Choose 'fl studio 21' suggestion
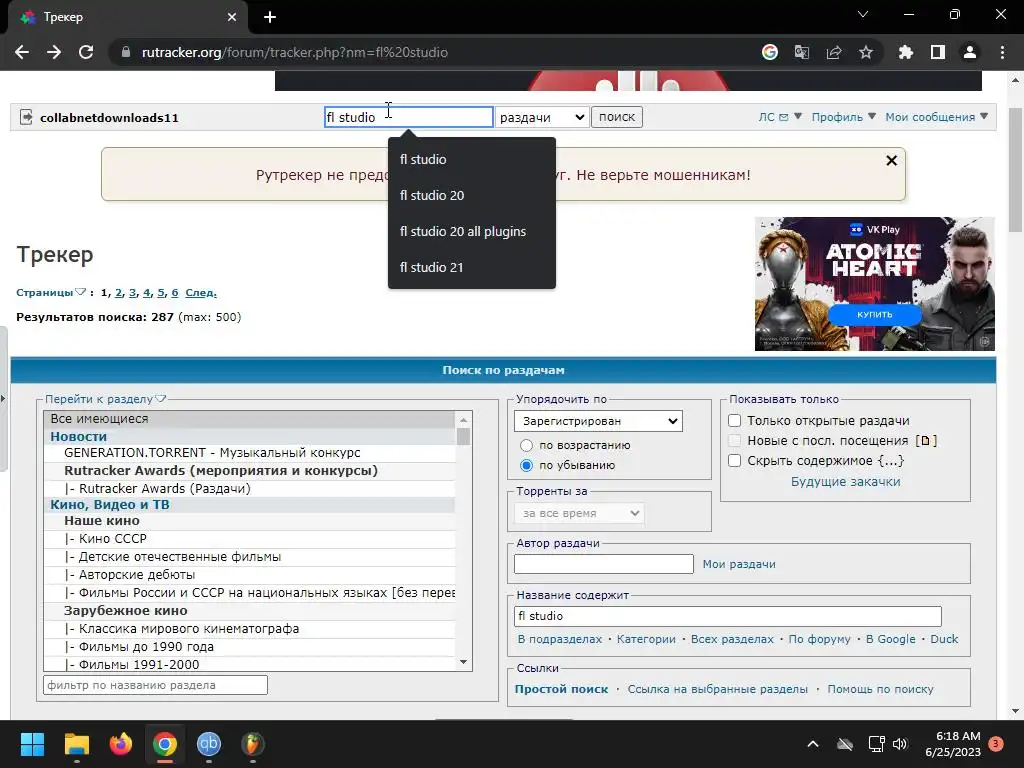This screenshot has width=1024, height=768. tap(472, 267)
